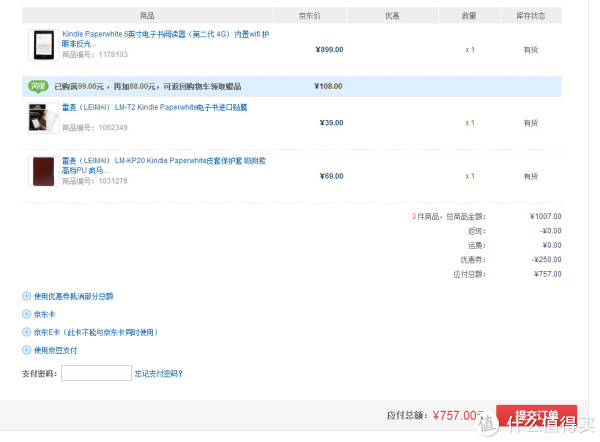600x442 pixels.
Task: Click the 忘记支付密码? link
Action: pos(158,373)
